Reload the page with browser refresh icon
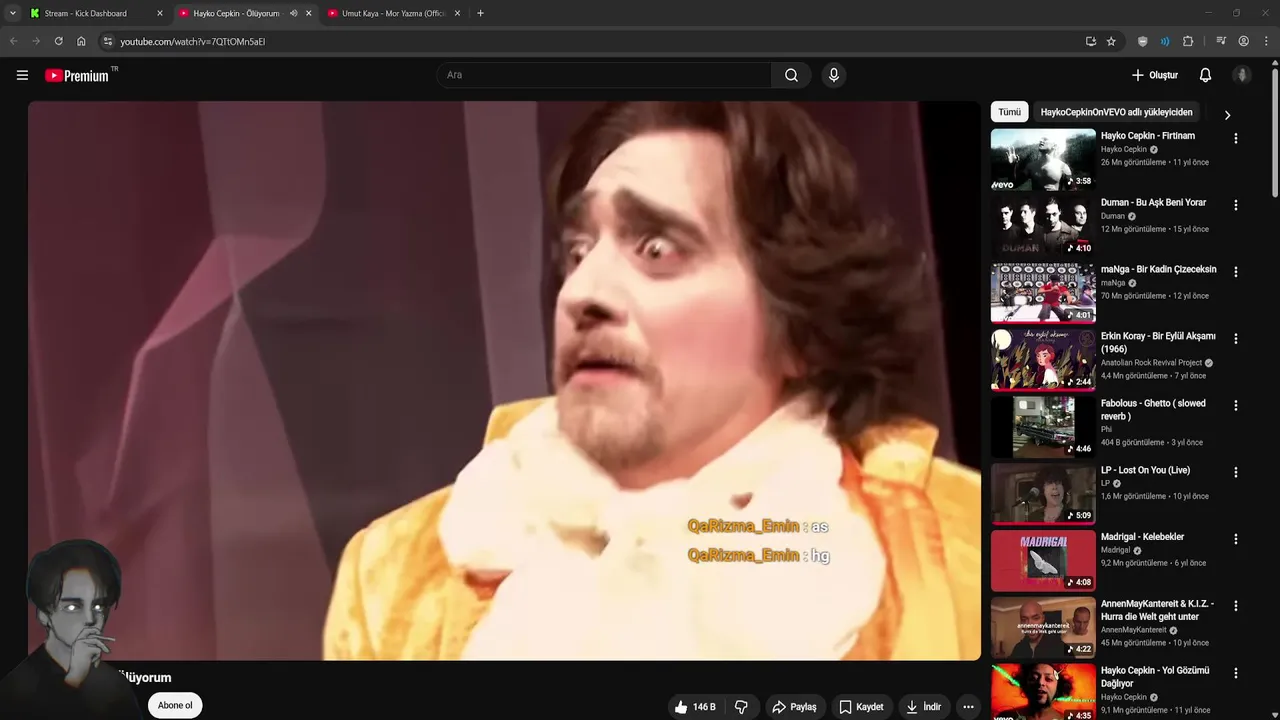The width and height of the screenshot is (1280, 720). (58, 41)
